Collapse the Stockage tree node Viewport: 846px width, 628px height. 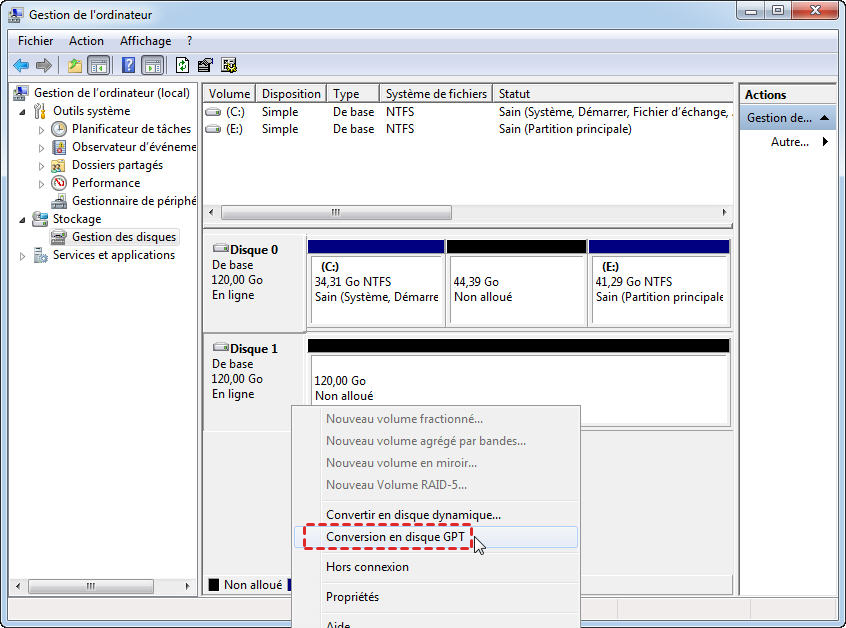point(22,220)
